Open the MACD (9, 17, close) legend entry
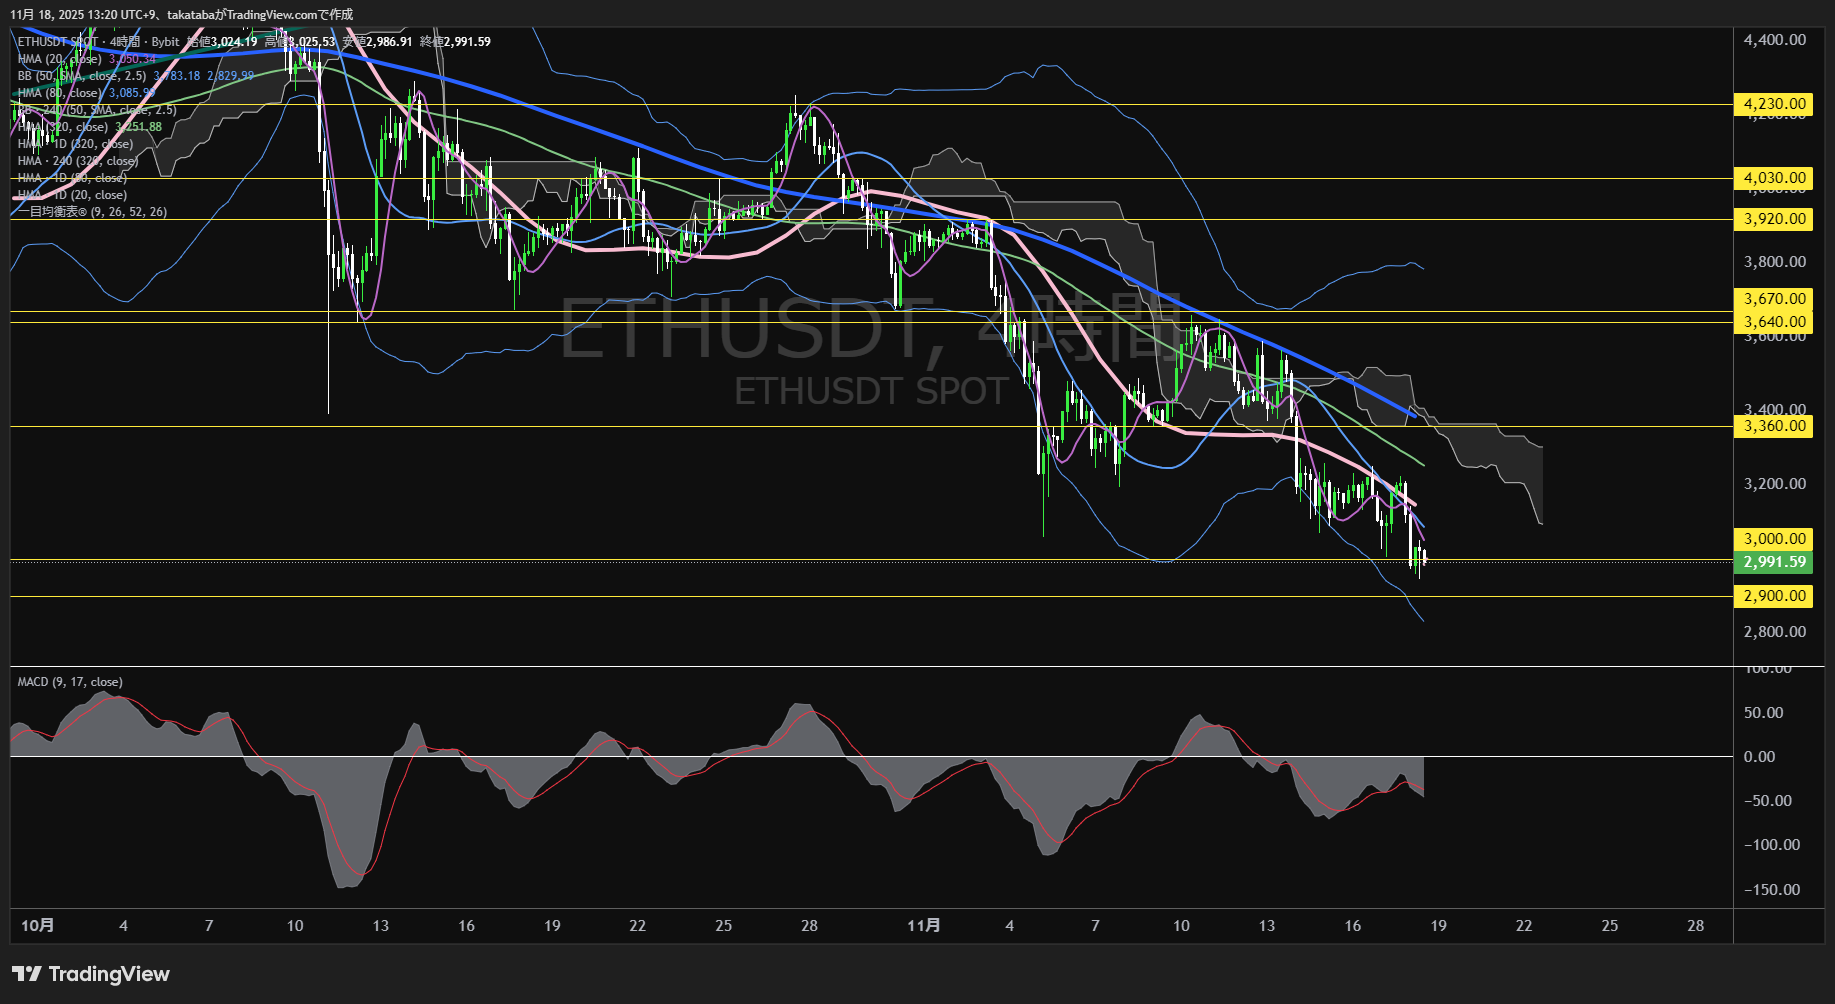The width and height of the screenshot is (1835, 1004). pos(68,681)
